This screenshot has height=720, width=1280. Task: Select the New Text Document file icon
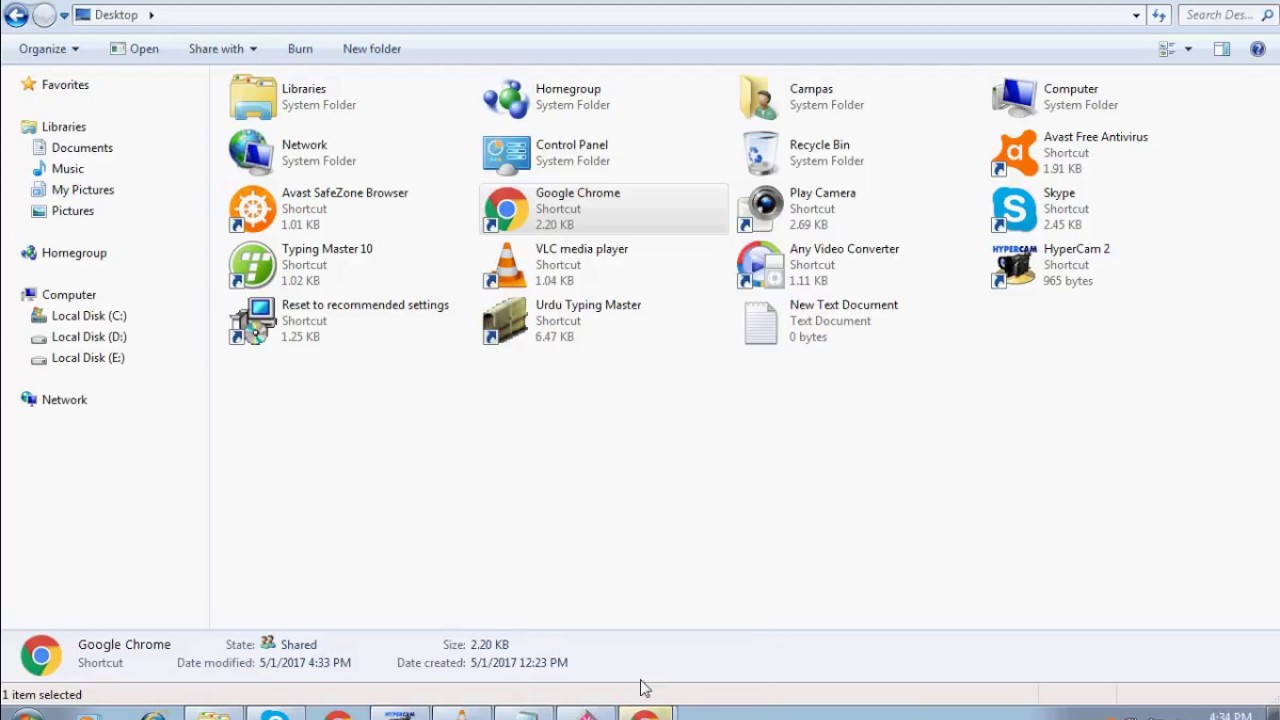(x=760, y=321)
